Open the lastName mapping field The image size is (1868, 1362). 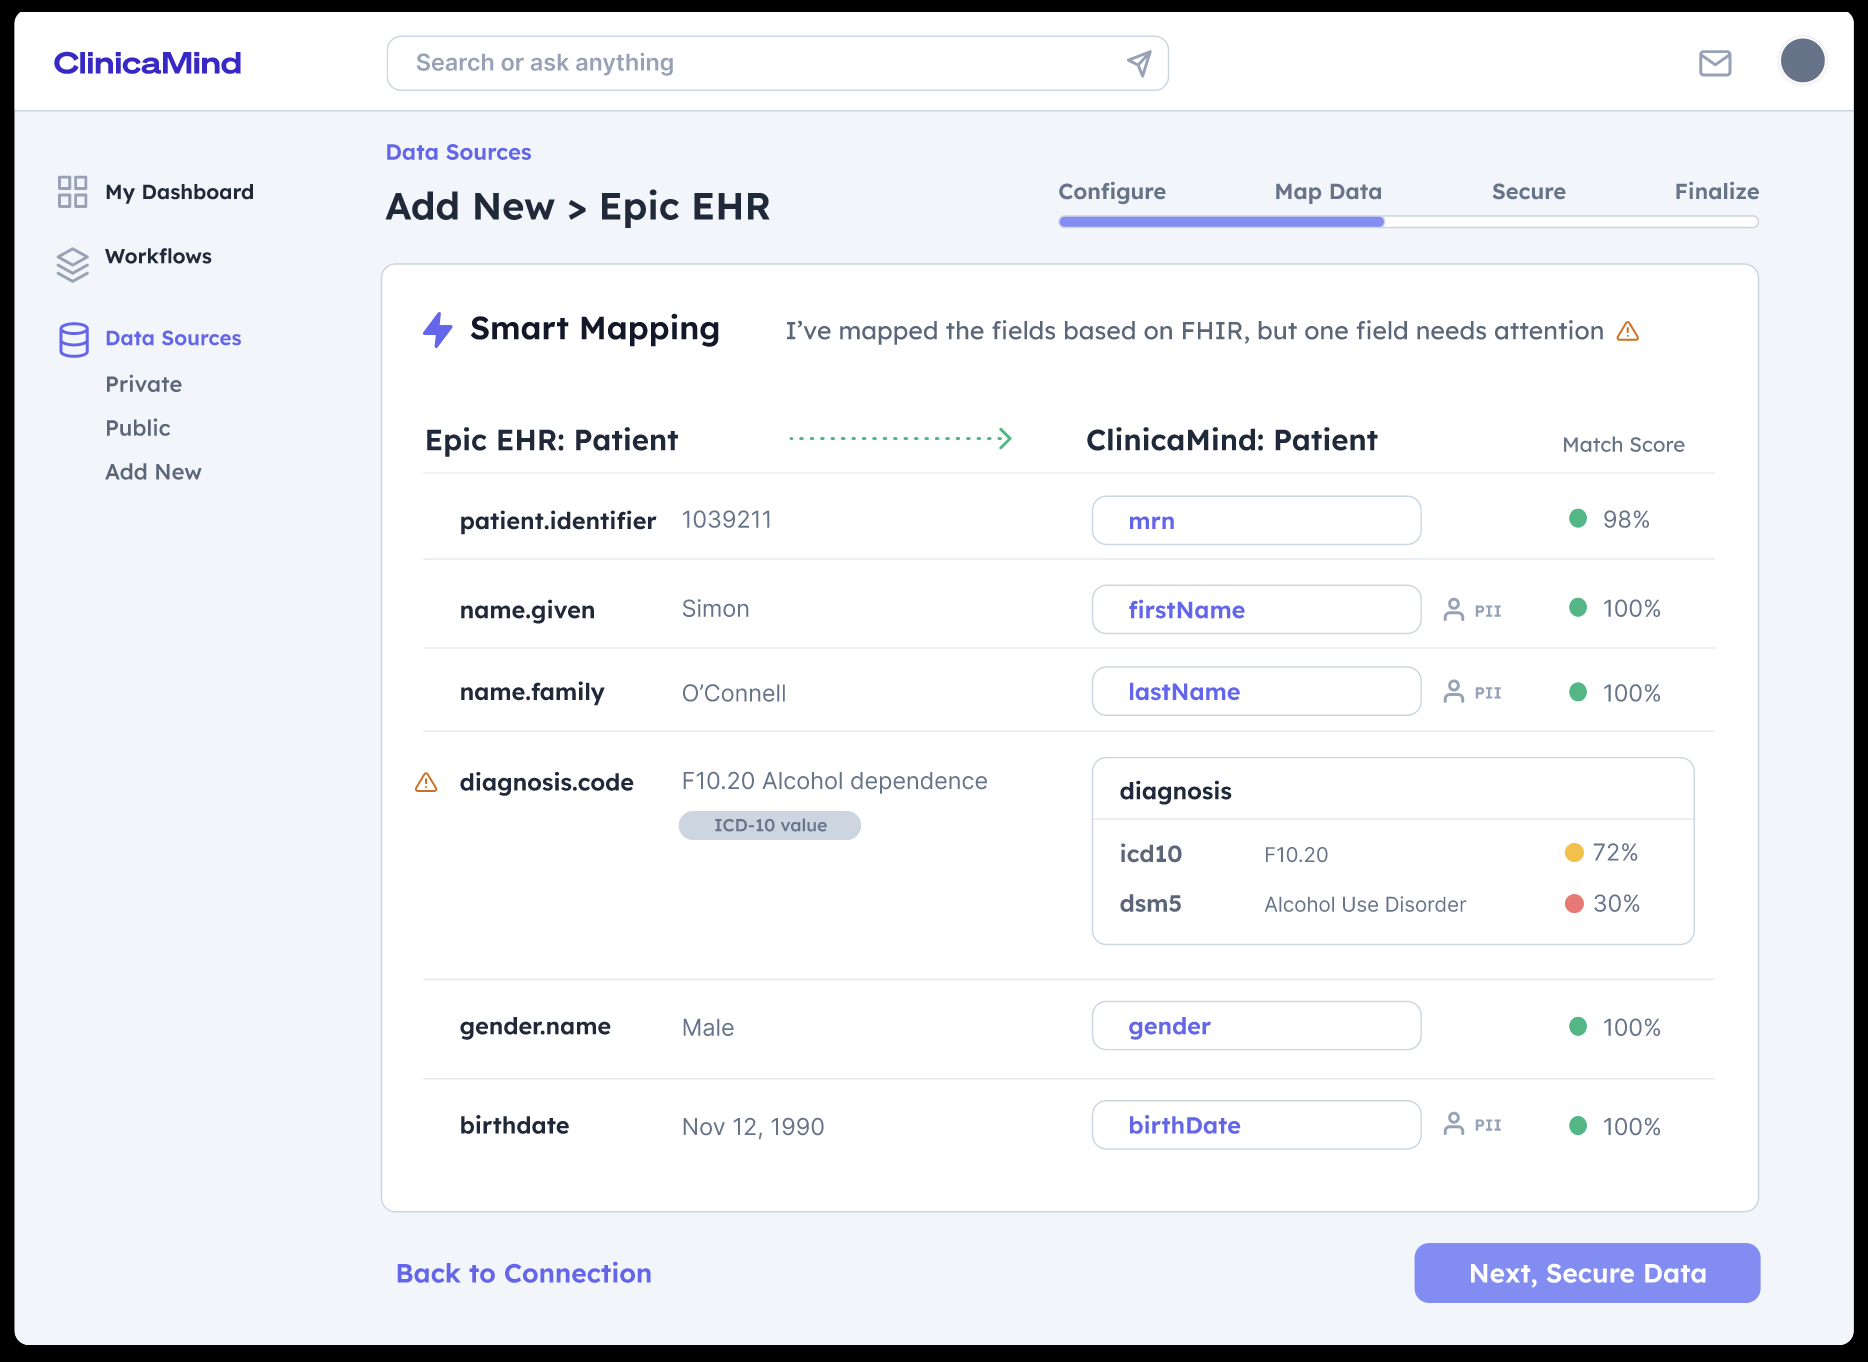point(1256,691)
